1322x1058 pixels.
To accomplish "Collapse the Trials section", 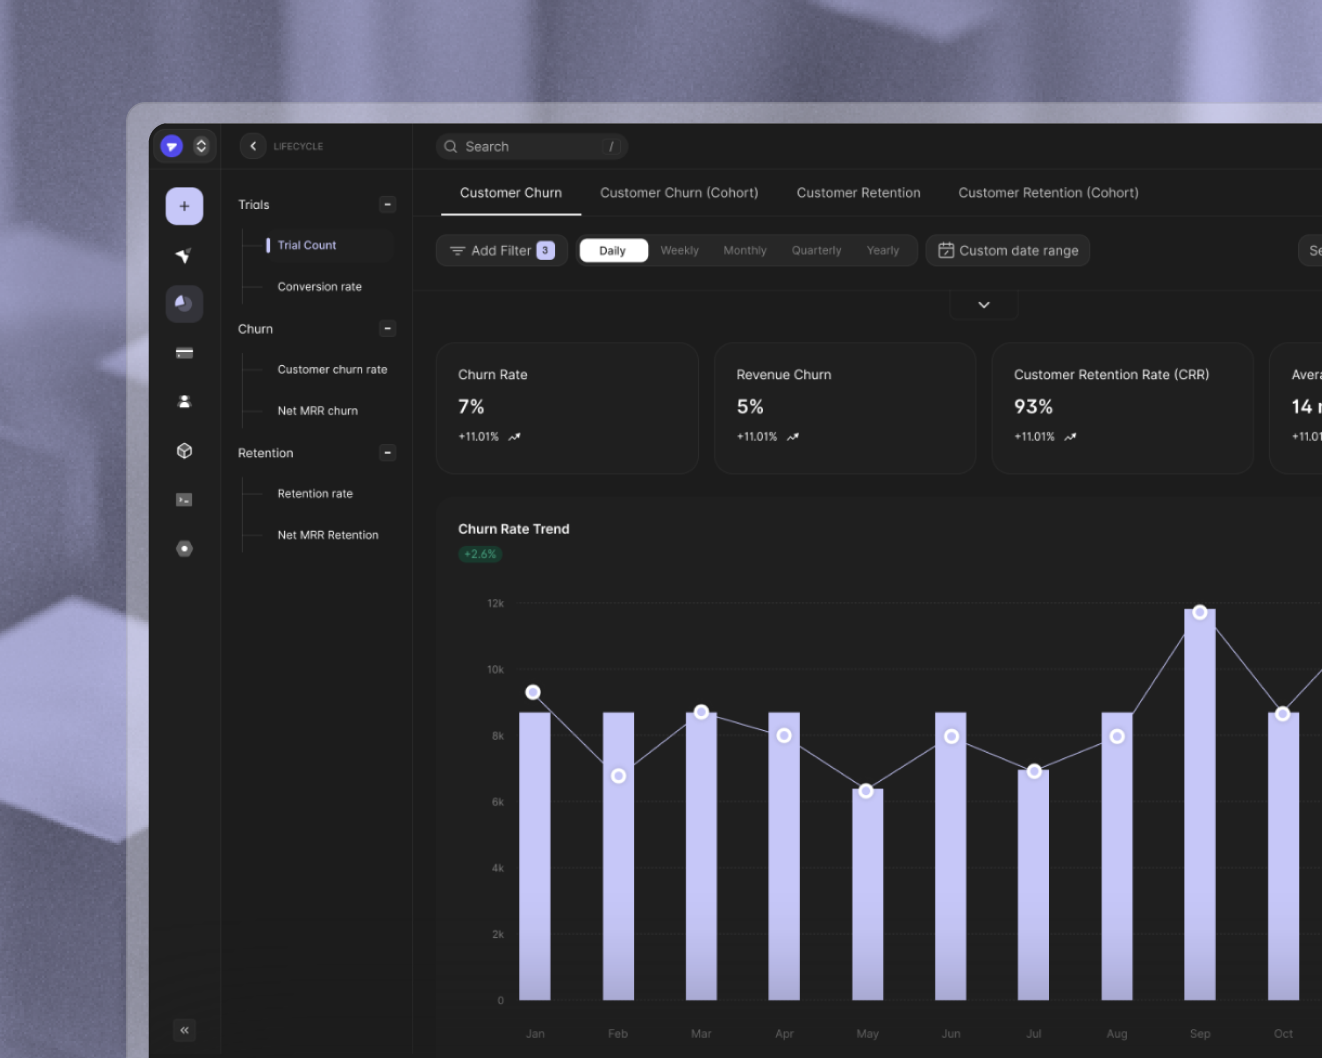I will pos(388,205).
